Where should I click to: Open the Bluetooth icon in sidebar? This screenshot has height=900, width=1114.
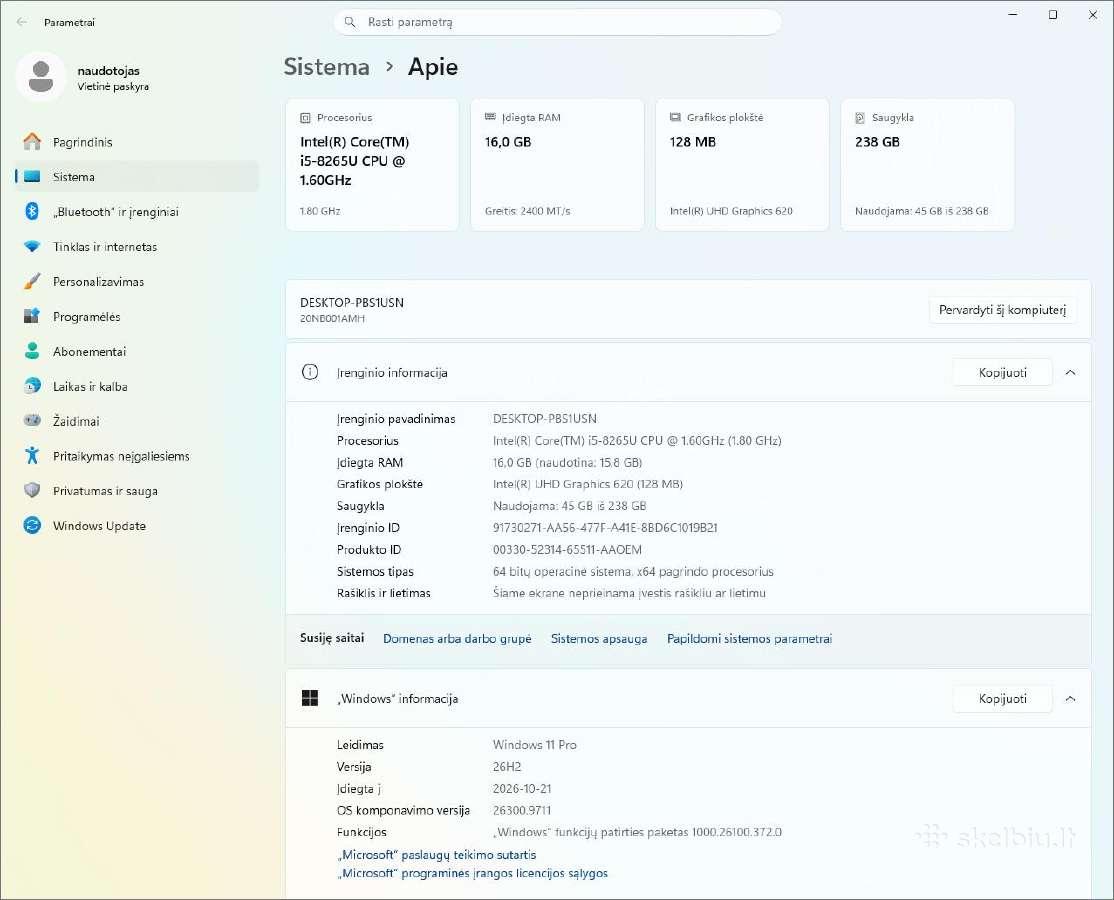coord(32,211)
